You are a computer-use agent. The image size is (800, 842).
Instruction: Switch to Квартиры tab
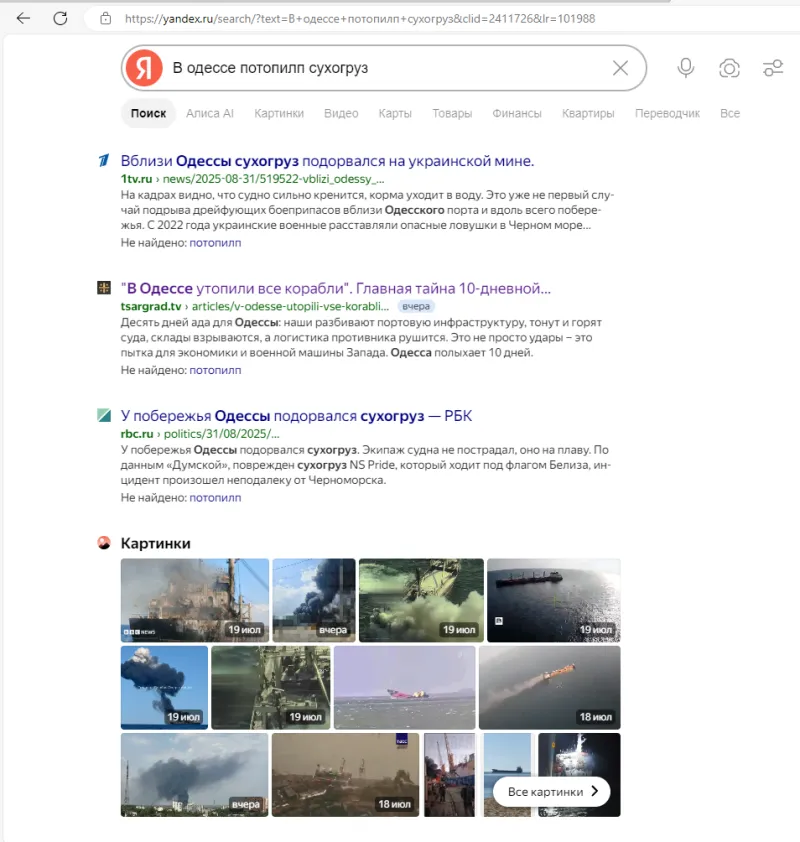tap(588, 113)
